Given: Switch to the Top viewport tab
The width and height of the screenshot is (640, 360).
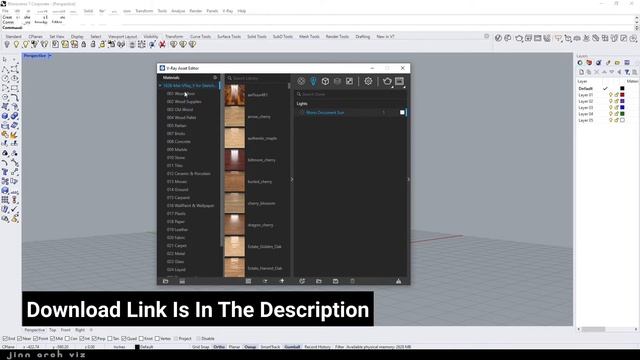Looking at the screenshot, I should click(x=53, y=330).
